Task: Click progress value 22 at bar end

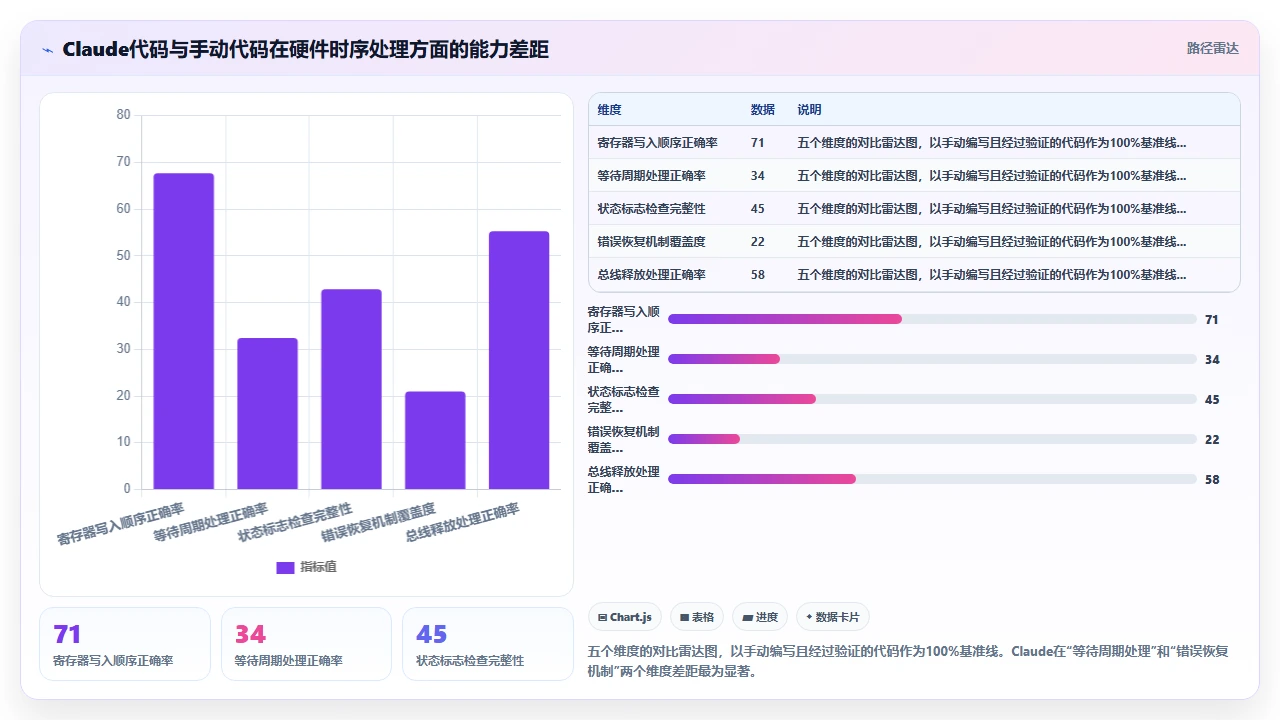Action: pyautogui.click(x=1212, y=439)
